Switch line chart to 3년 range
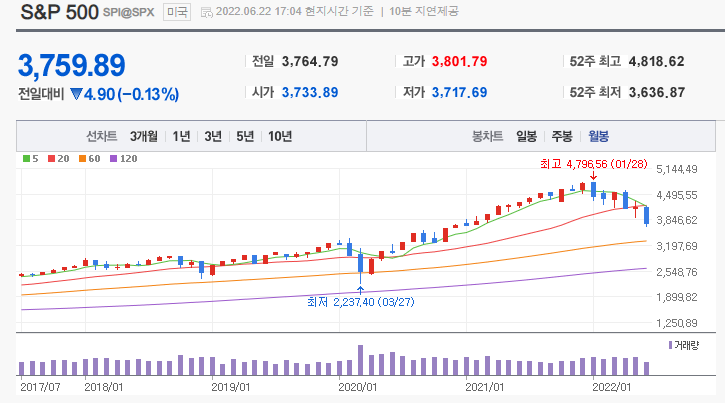Screen dimensions: 725x403 point(213,136)
